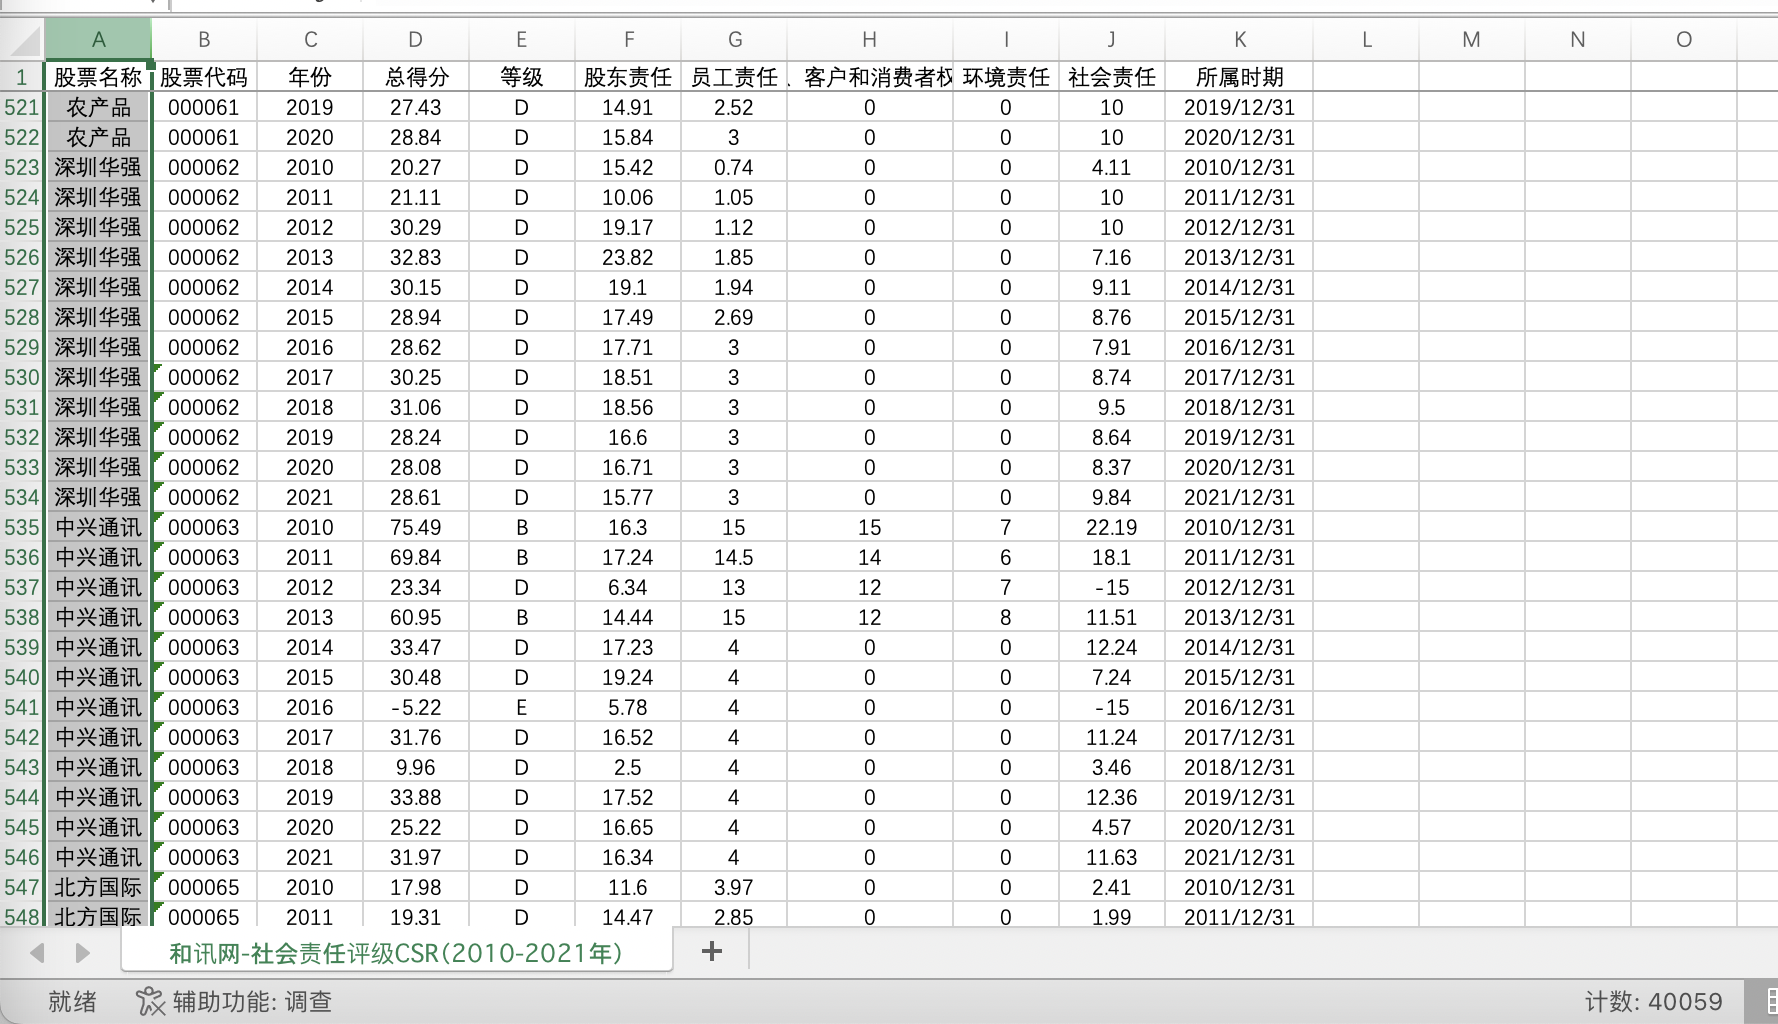Click total score cell 69.84
1778x1024 pixels.
pos(416,557)
